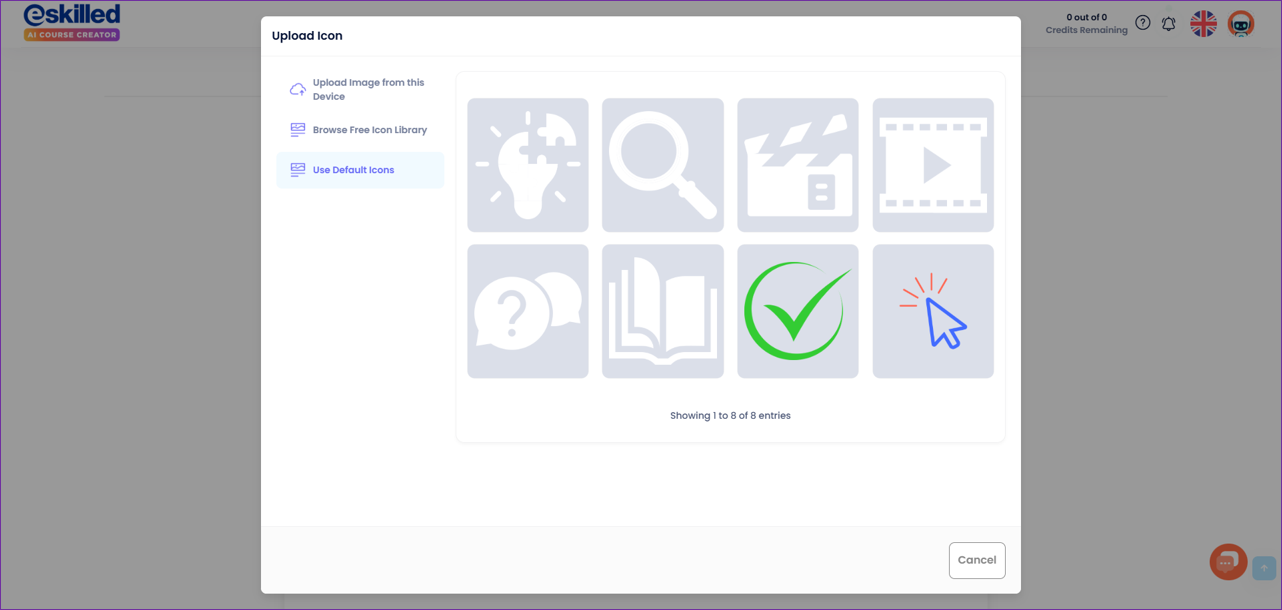Choose the blue cursor click icon
This screenshot has height=610, width=1282.
932,311
